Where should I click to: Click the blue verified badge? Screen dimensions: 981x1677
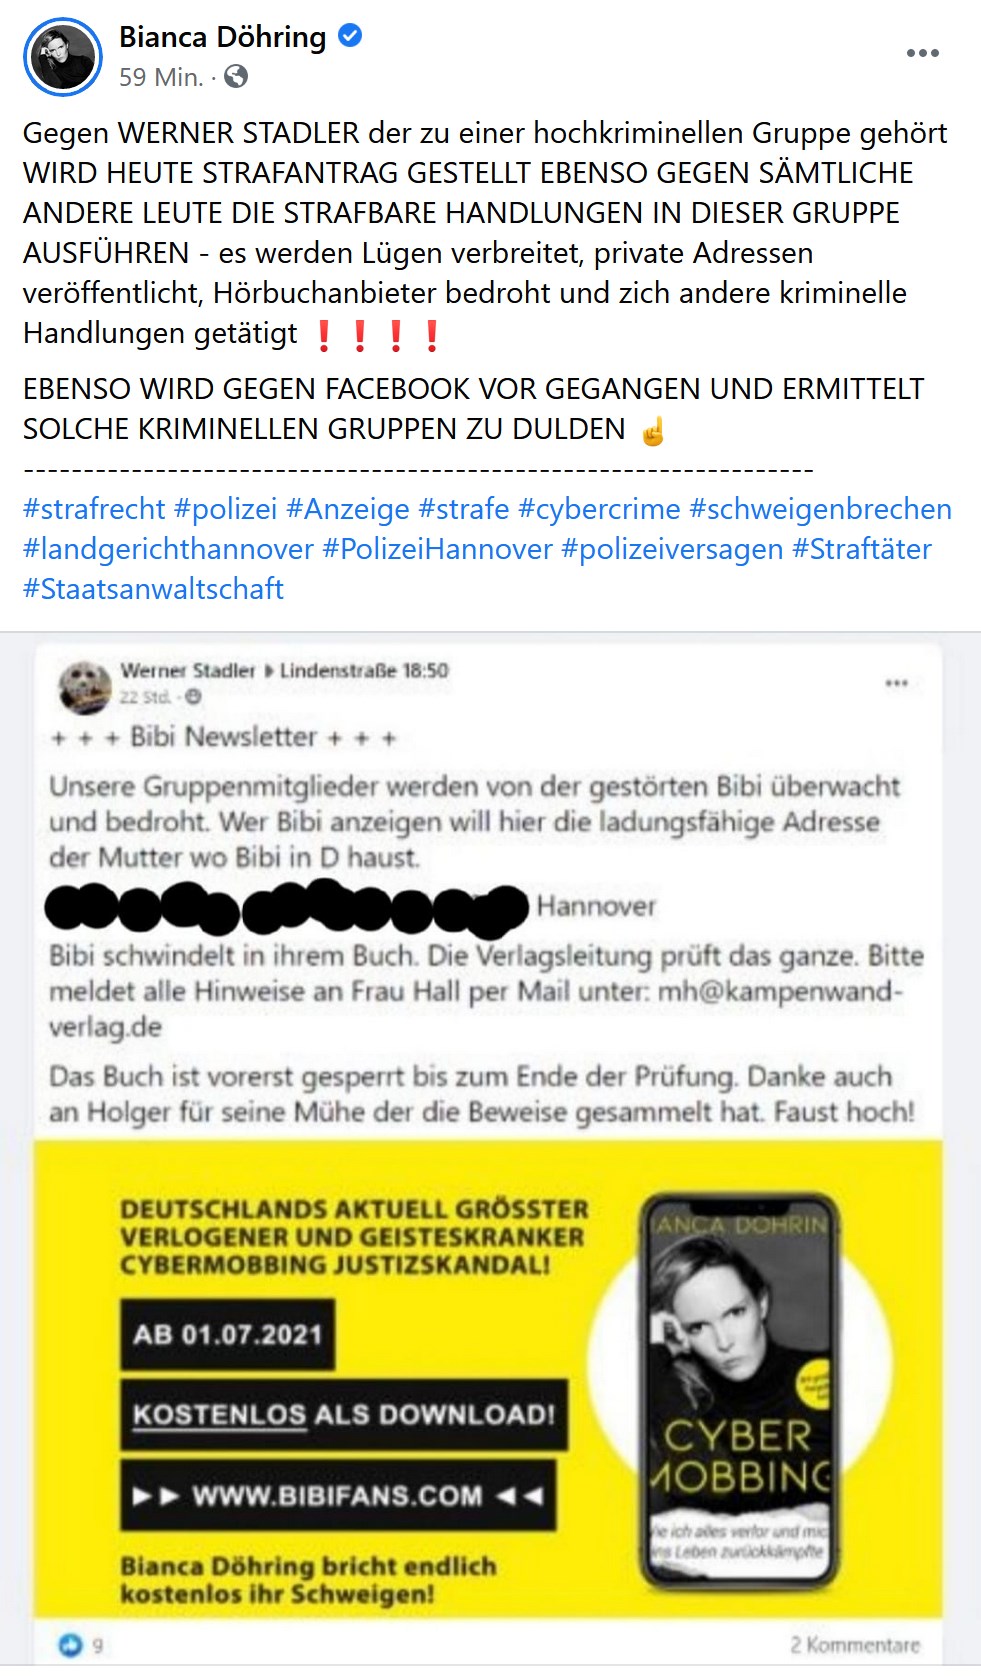[350, 36]
